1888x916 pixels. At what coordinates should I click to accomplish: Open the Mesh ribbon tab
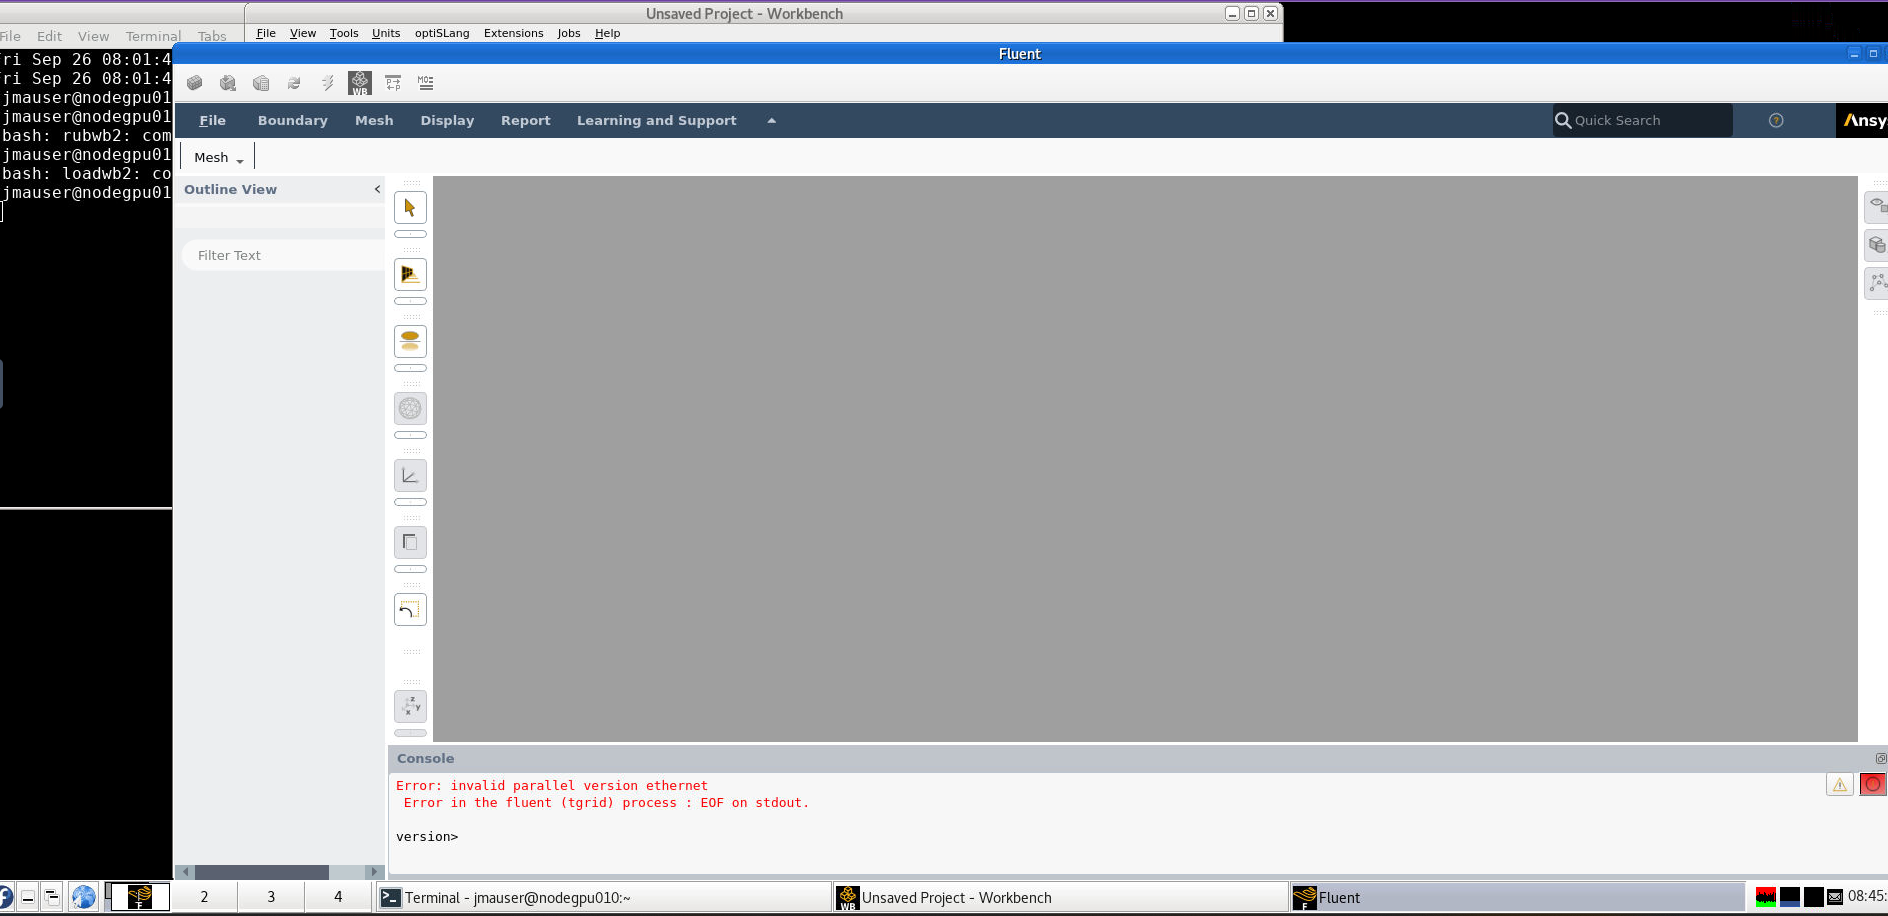374,120
